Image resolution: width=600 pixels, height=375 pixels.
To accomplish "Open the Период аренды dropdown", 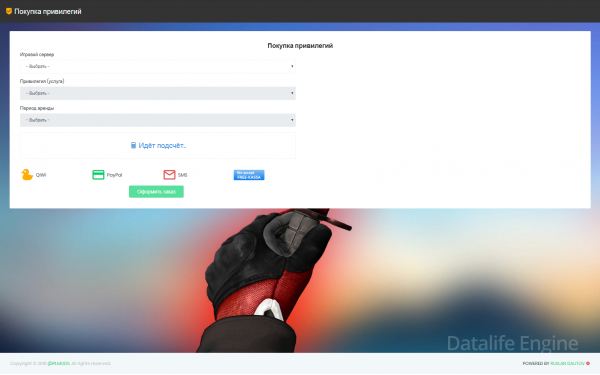I will [158, 120].
